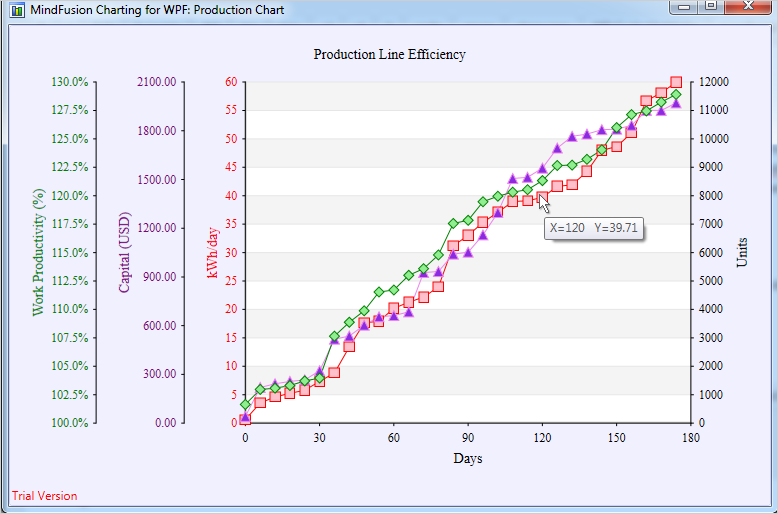
Task: Click the 1800.00 capital tick label
Action: coord(157,130)
